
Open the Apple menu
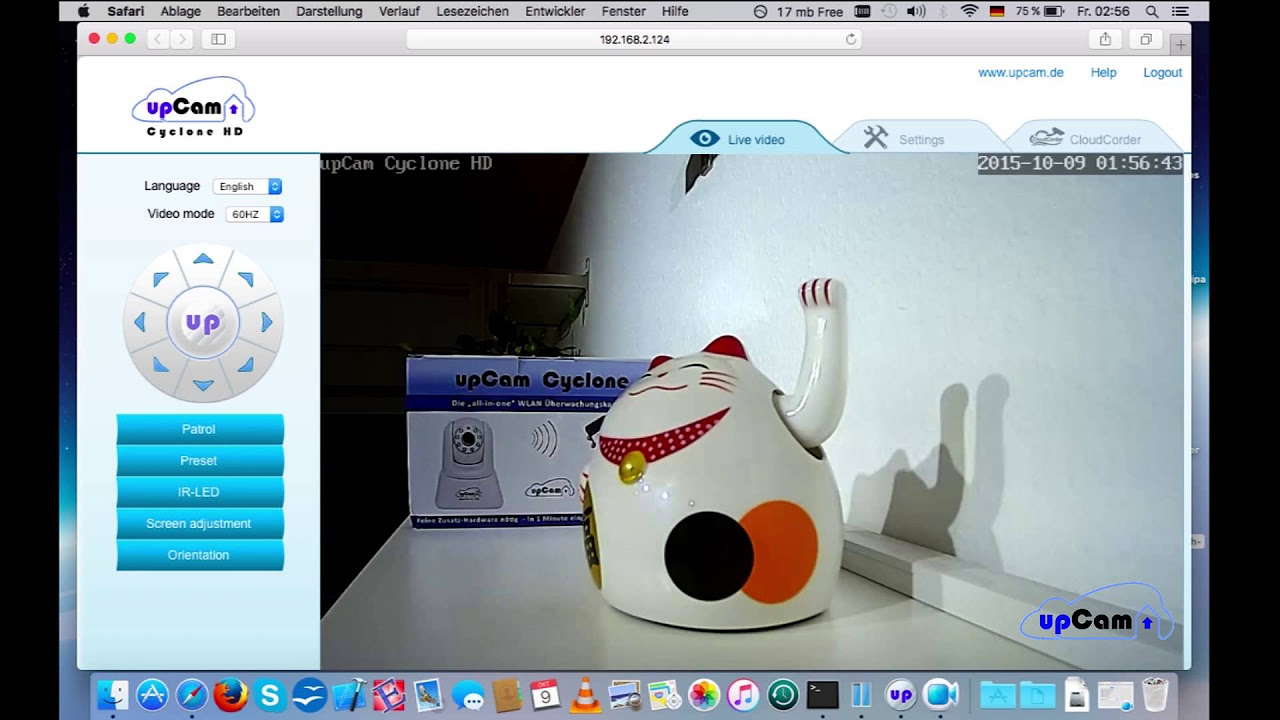point(84,11)
